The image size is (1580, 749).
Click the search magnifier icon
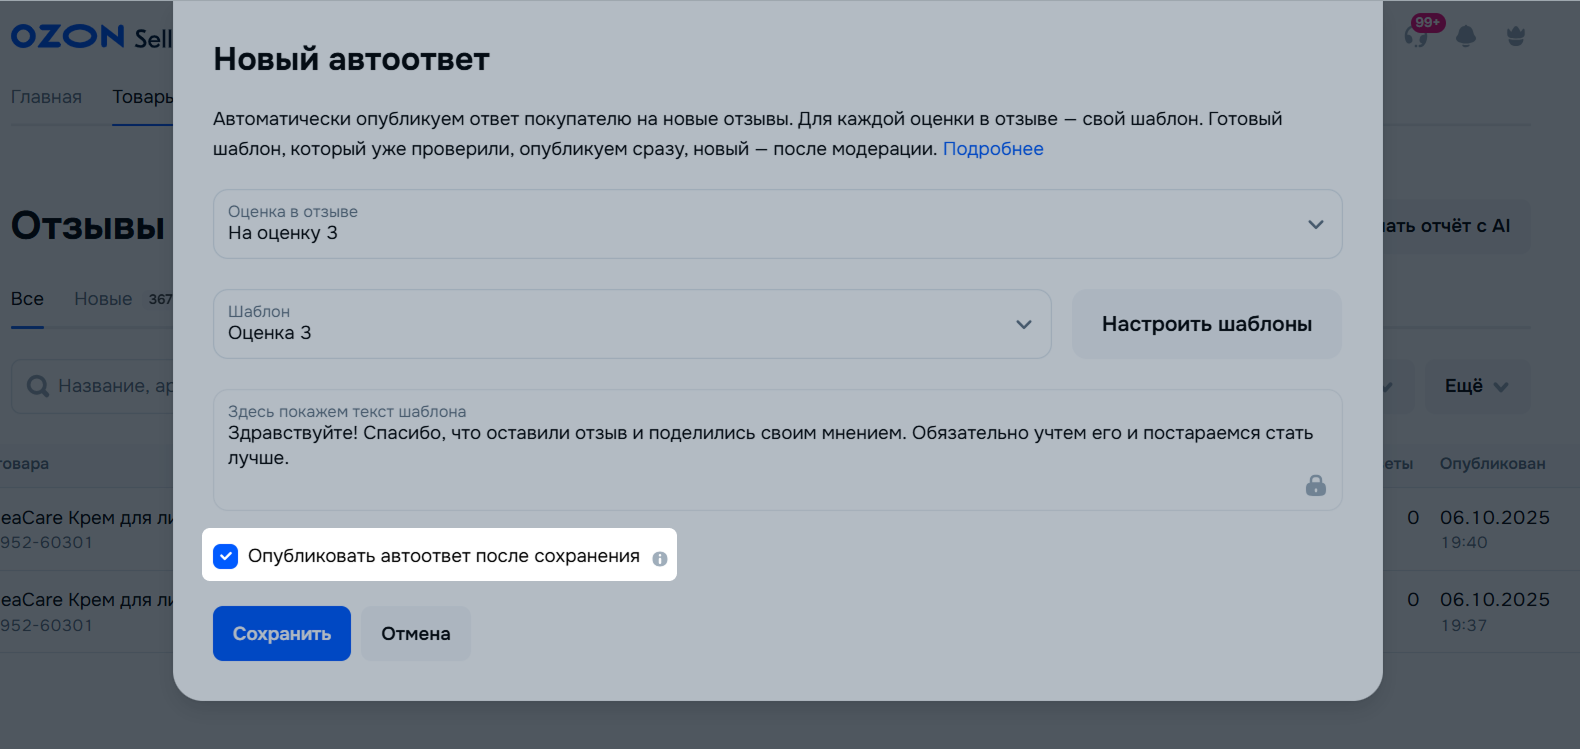point(38,386)
